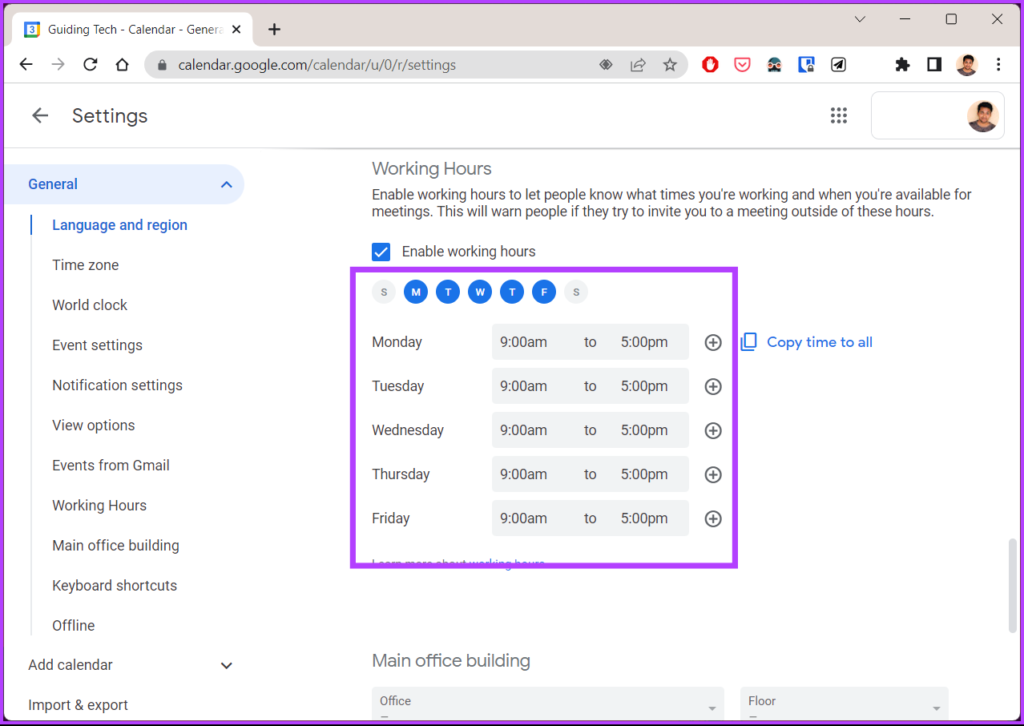Toggle Saturday working day circle
The height and width of the screenshot is (726, 1024).
click(x=576, y=292)
